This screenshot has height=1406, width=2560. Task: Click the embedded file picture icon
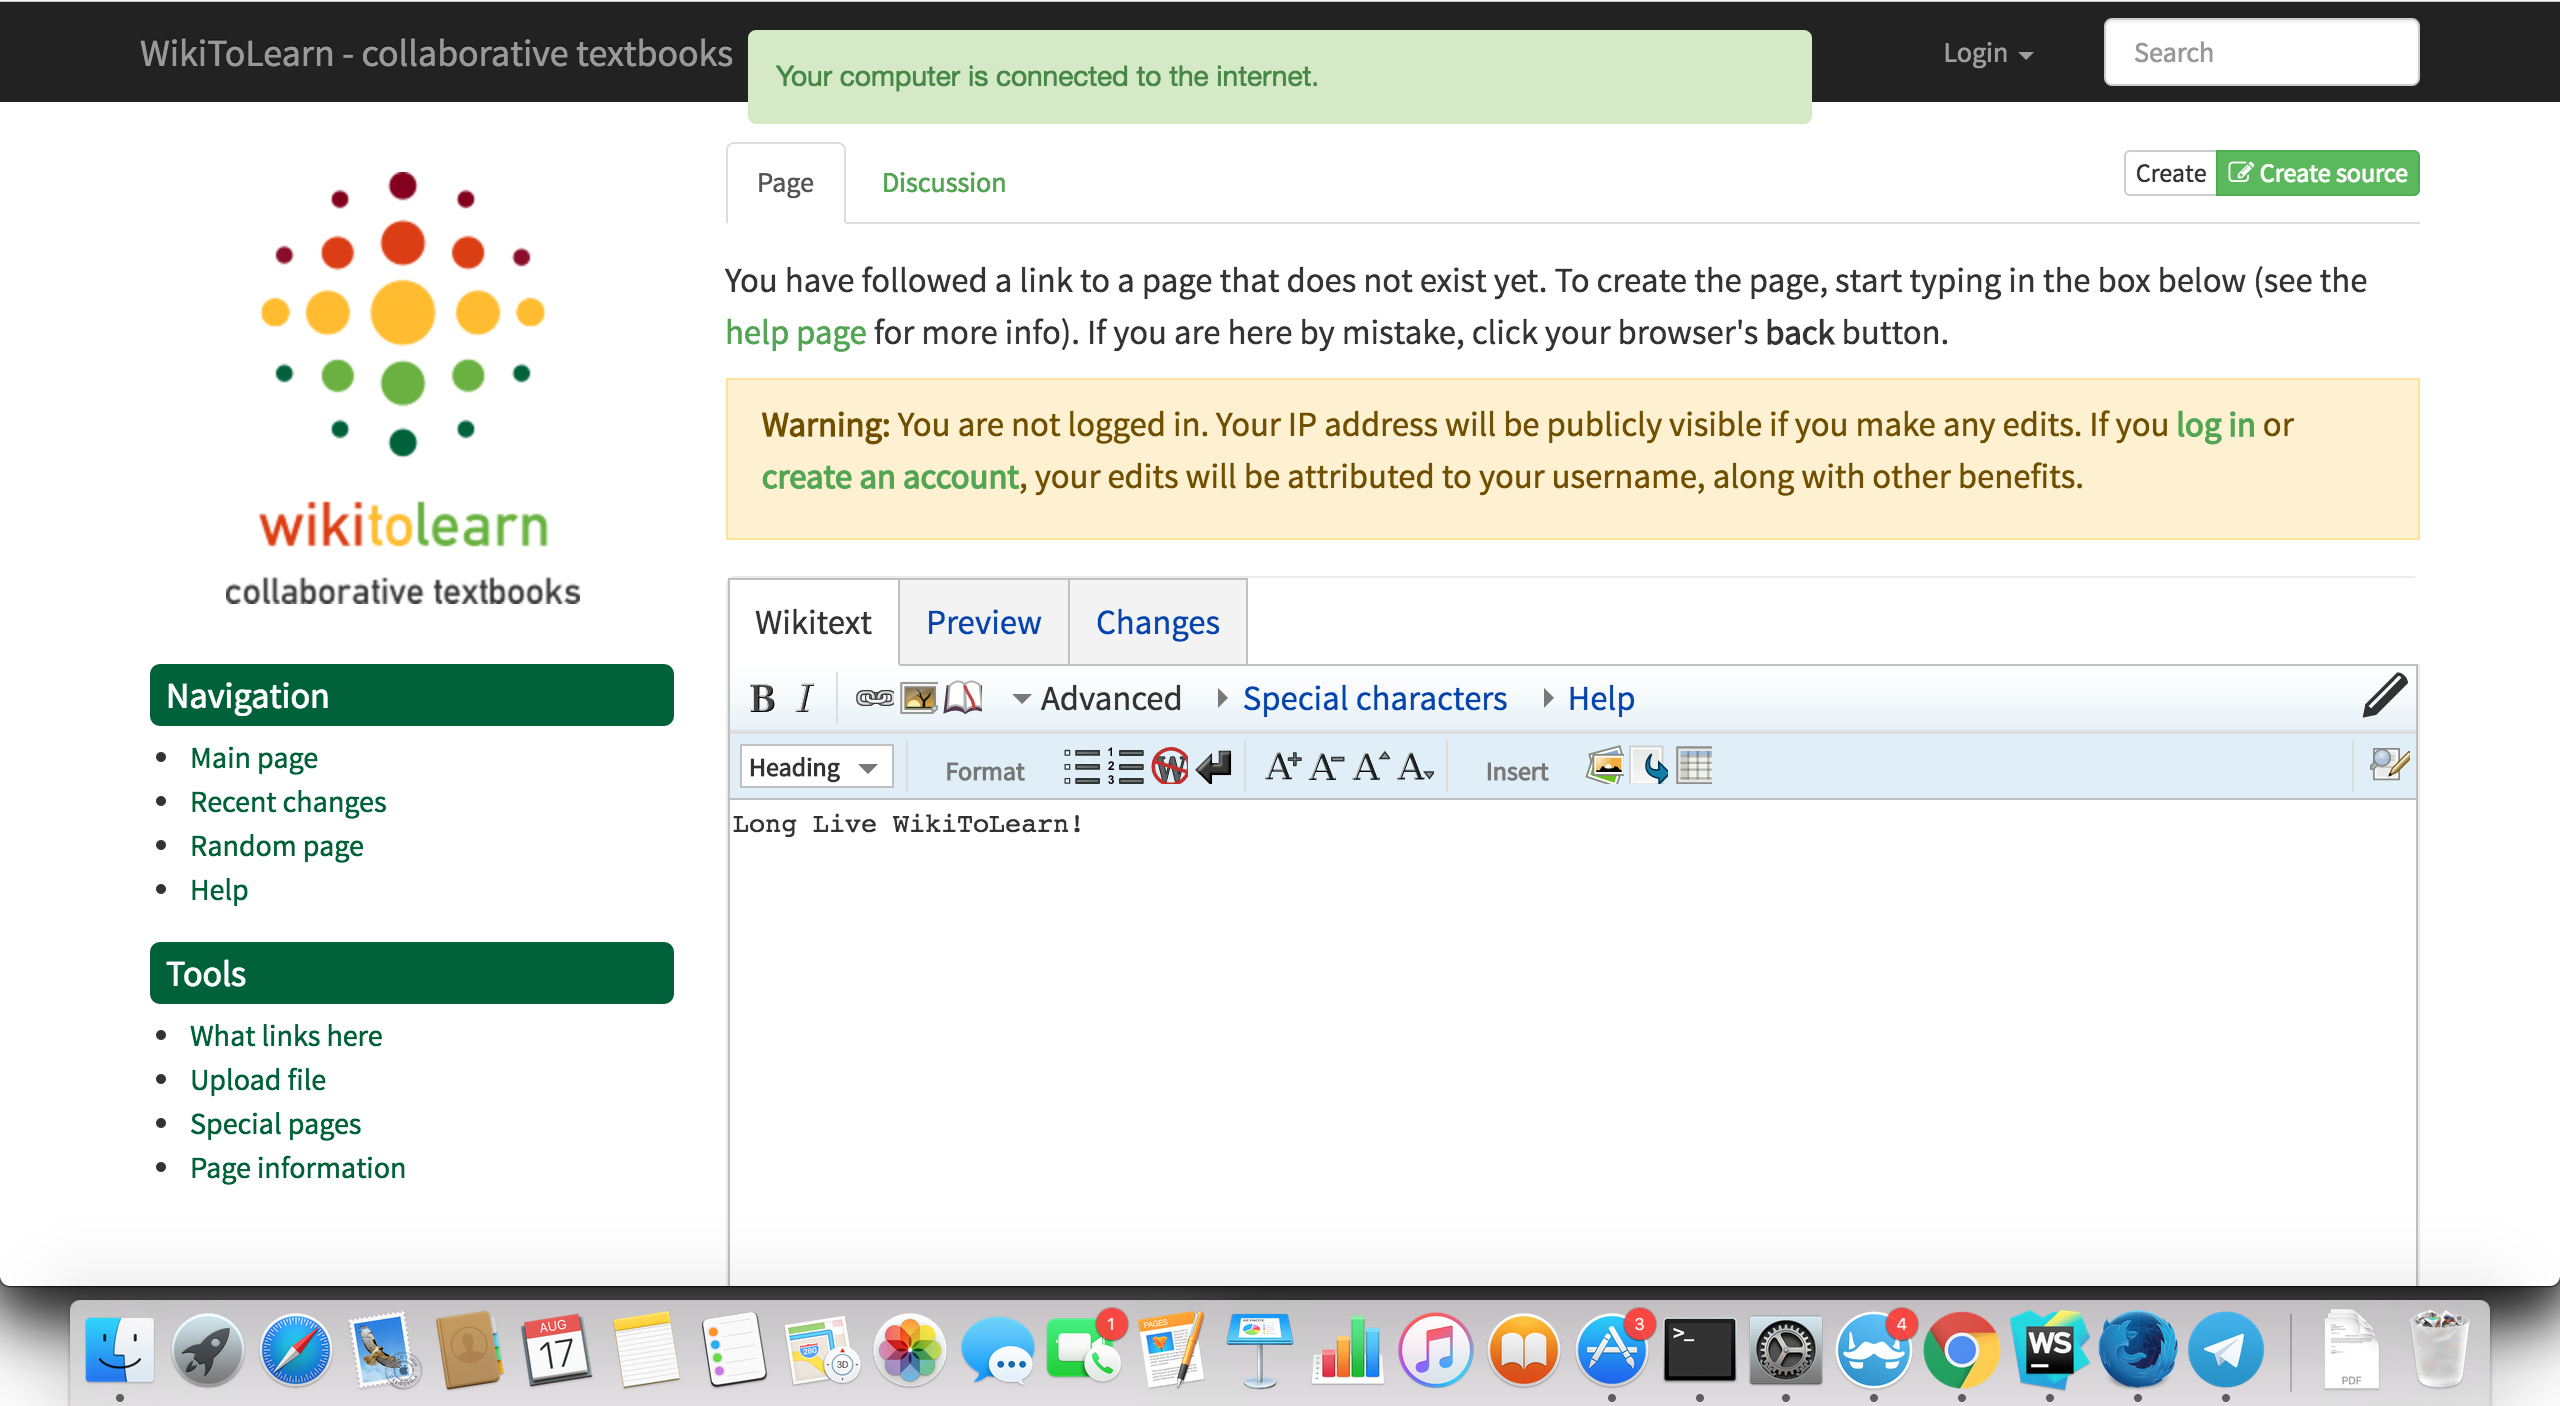[x=919, y=698]
